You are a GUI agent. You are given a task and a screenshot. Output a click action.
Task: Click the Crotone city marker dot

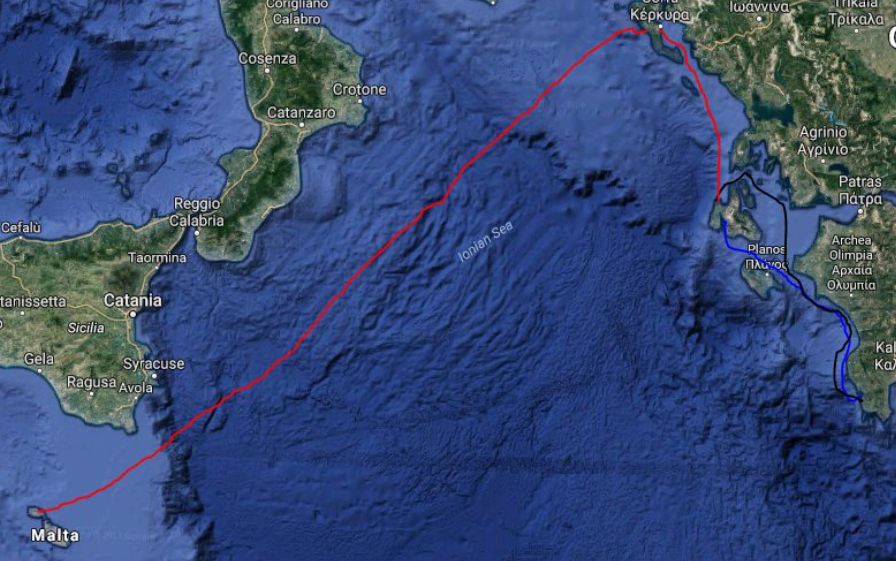(359, 101)
